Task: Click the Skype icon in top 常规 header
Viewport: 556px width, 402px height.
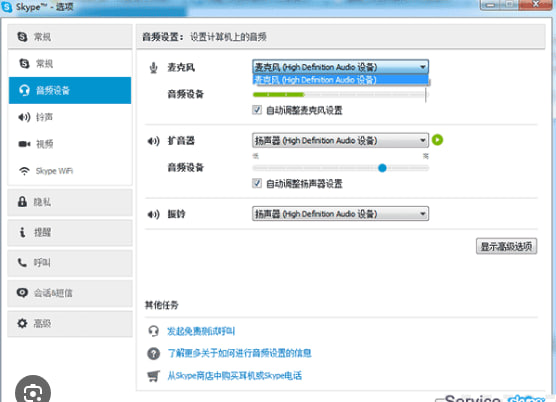Action: click(x=22, y=37)
